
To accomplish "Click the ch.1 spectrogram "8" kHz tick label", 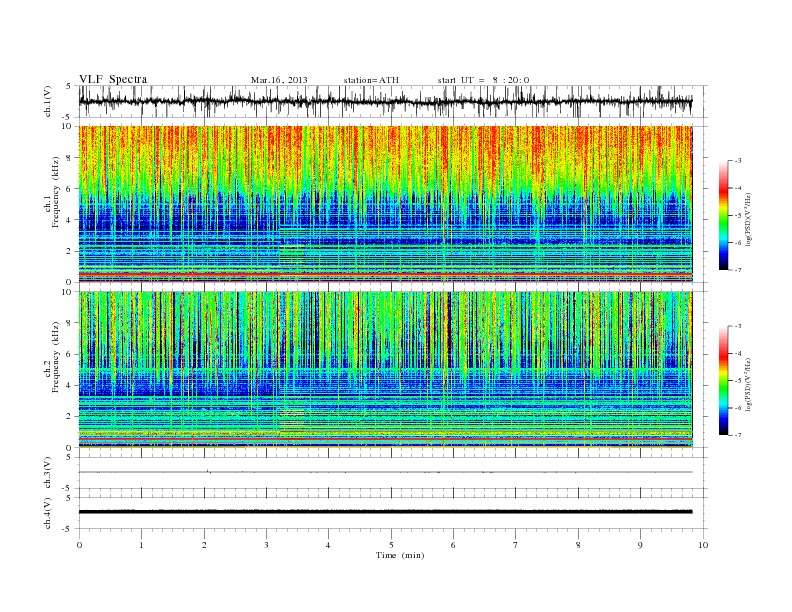I will click(x=70, y=158).
